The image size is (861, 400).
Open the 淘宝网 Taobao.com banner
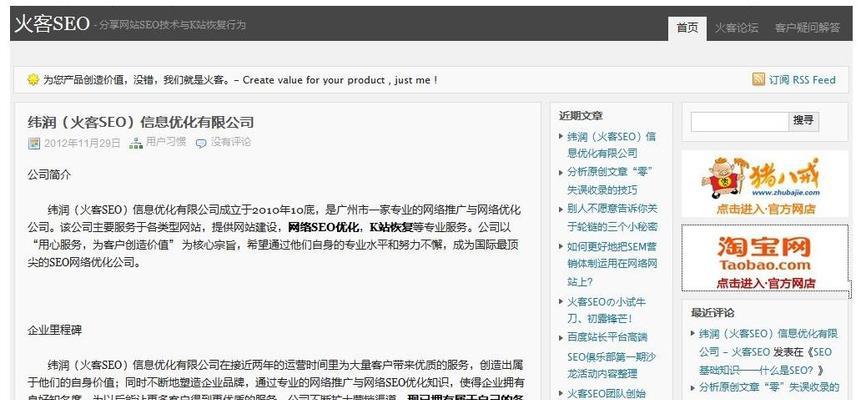[x=764, y=258]
